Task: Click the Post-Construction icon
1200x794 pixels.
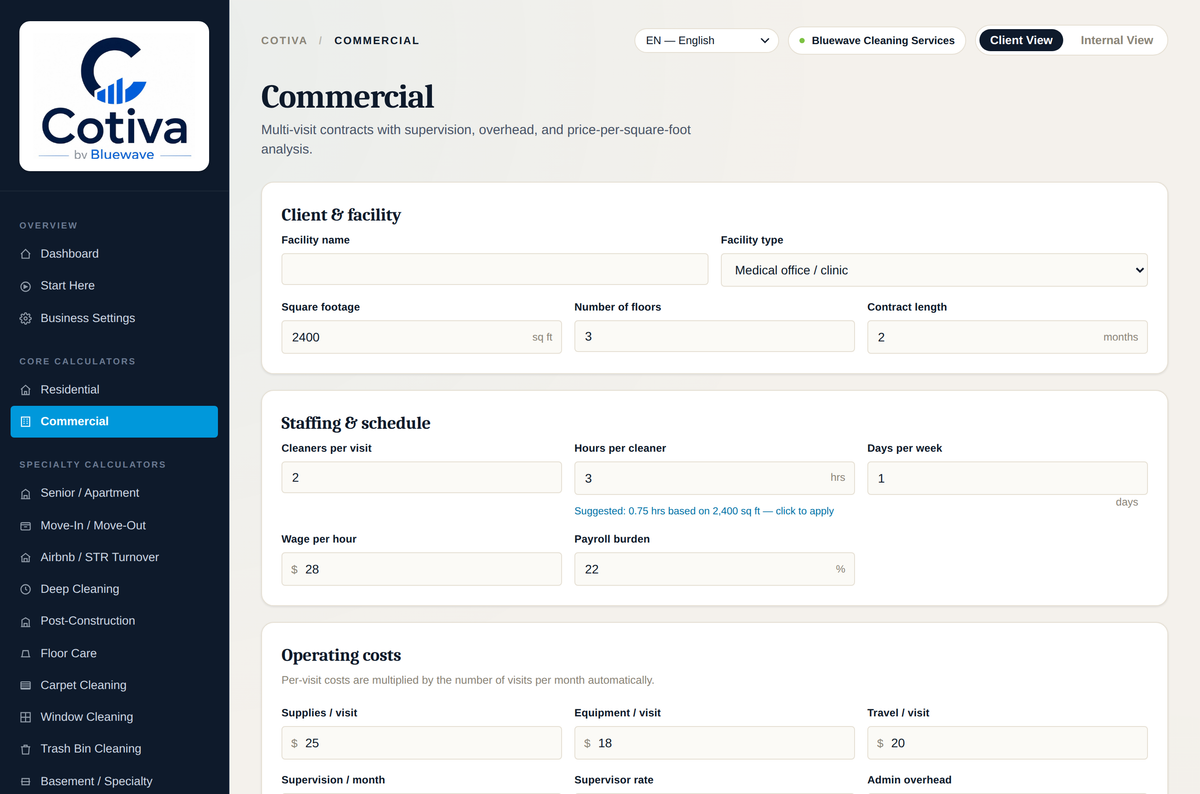Action: click(x=26, y=621)
